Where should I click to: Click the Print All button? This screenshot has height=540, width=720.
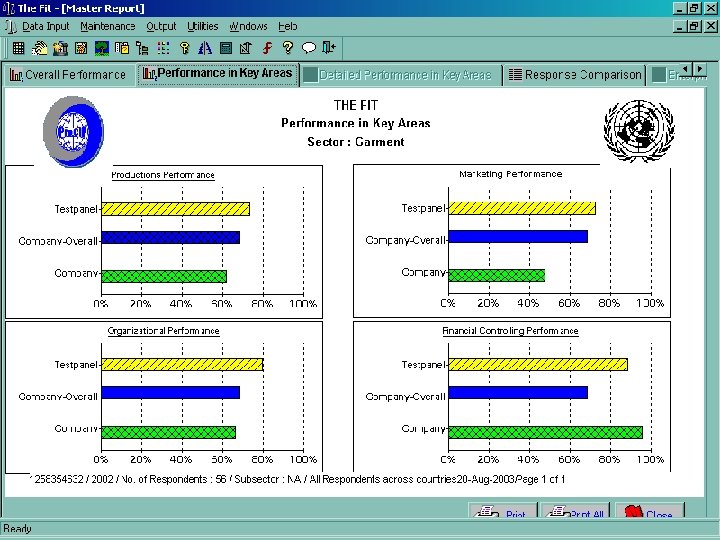[x=575, y=511]
